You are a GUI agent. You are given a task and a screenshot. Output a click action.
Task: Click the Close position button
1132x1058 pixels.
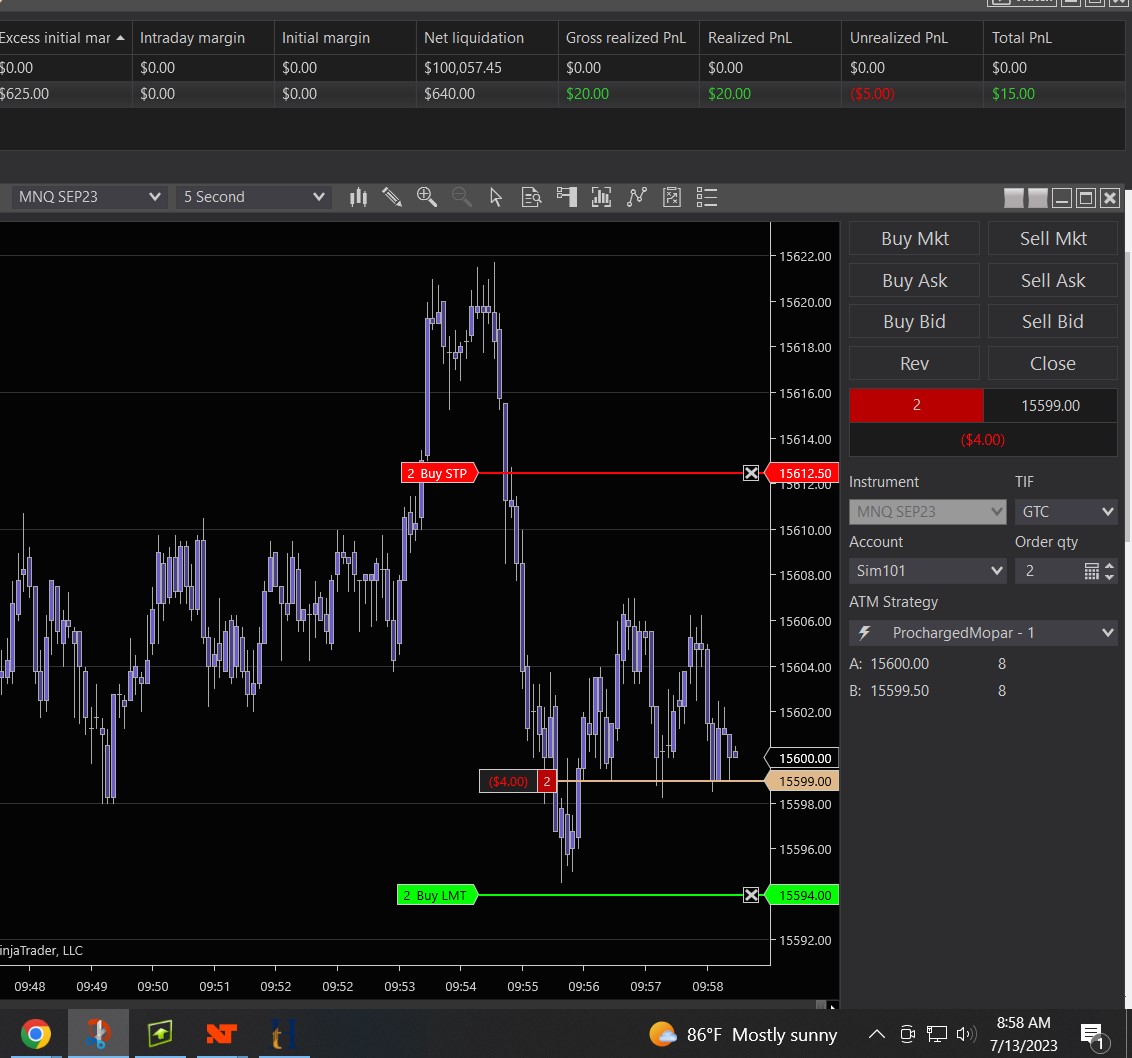pyautogui.click(x=1052, y=364)
